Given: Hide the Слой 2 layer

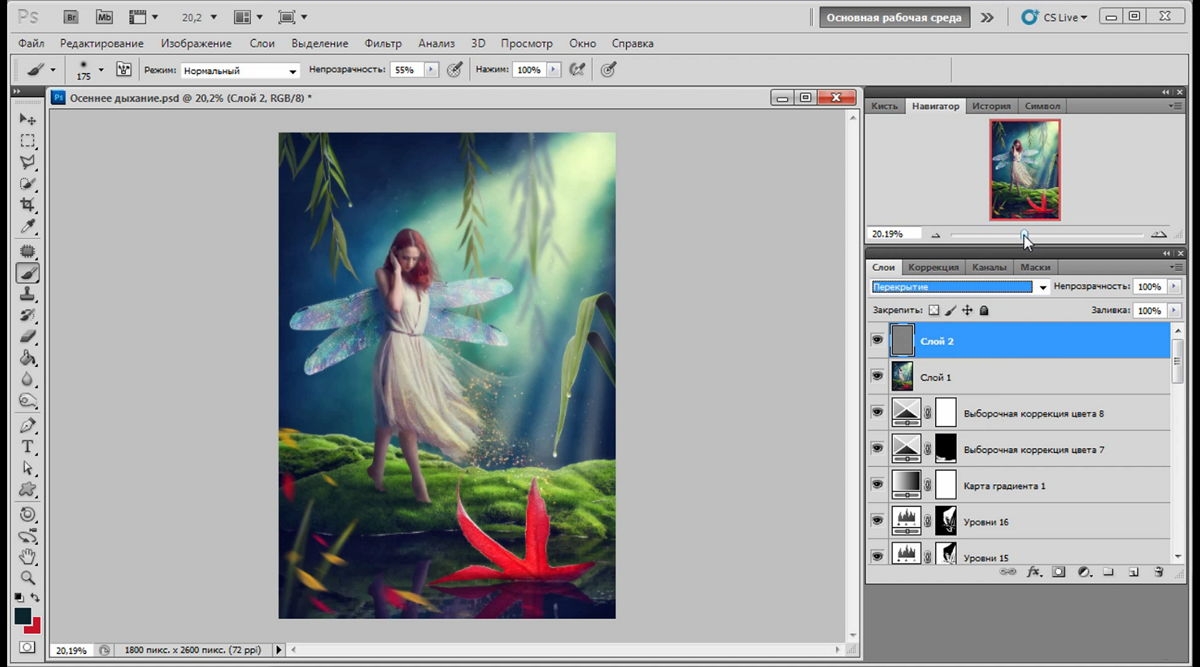Looking at the screenshot, I should 877,341.
